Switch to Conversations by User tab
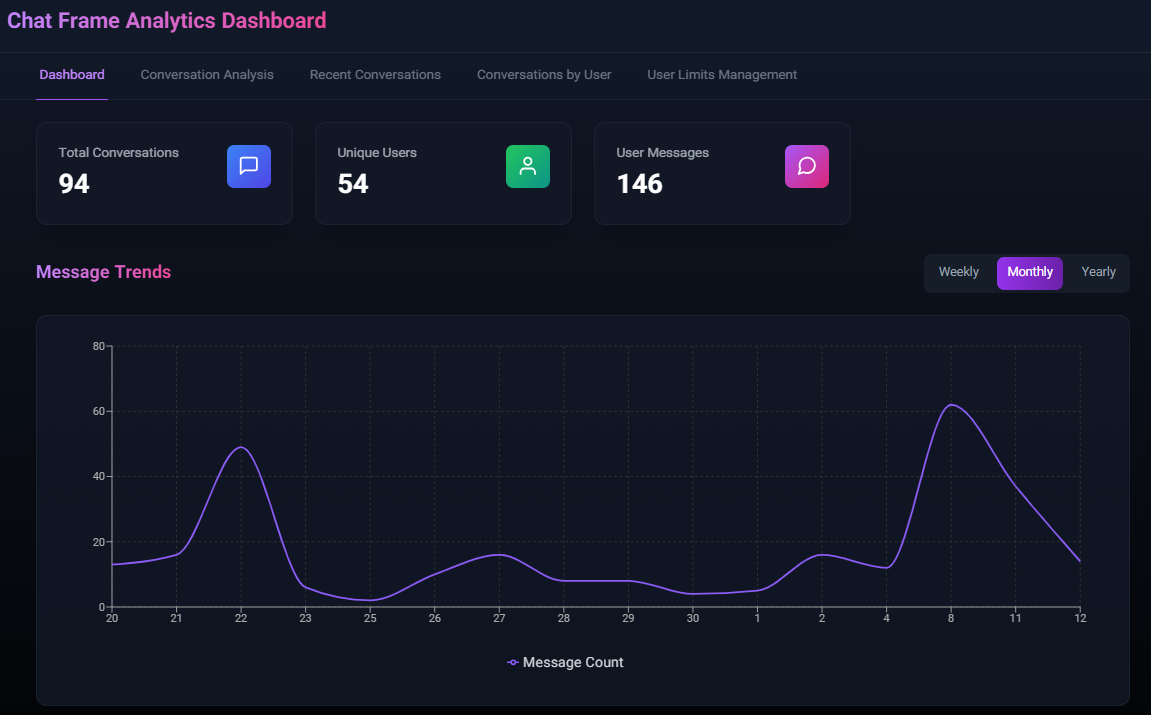The height and width of the screenshot is (715, 1151). click(544, 75)
